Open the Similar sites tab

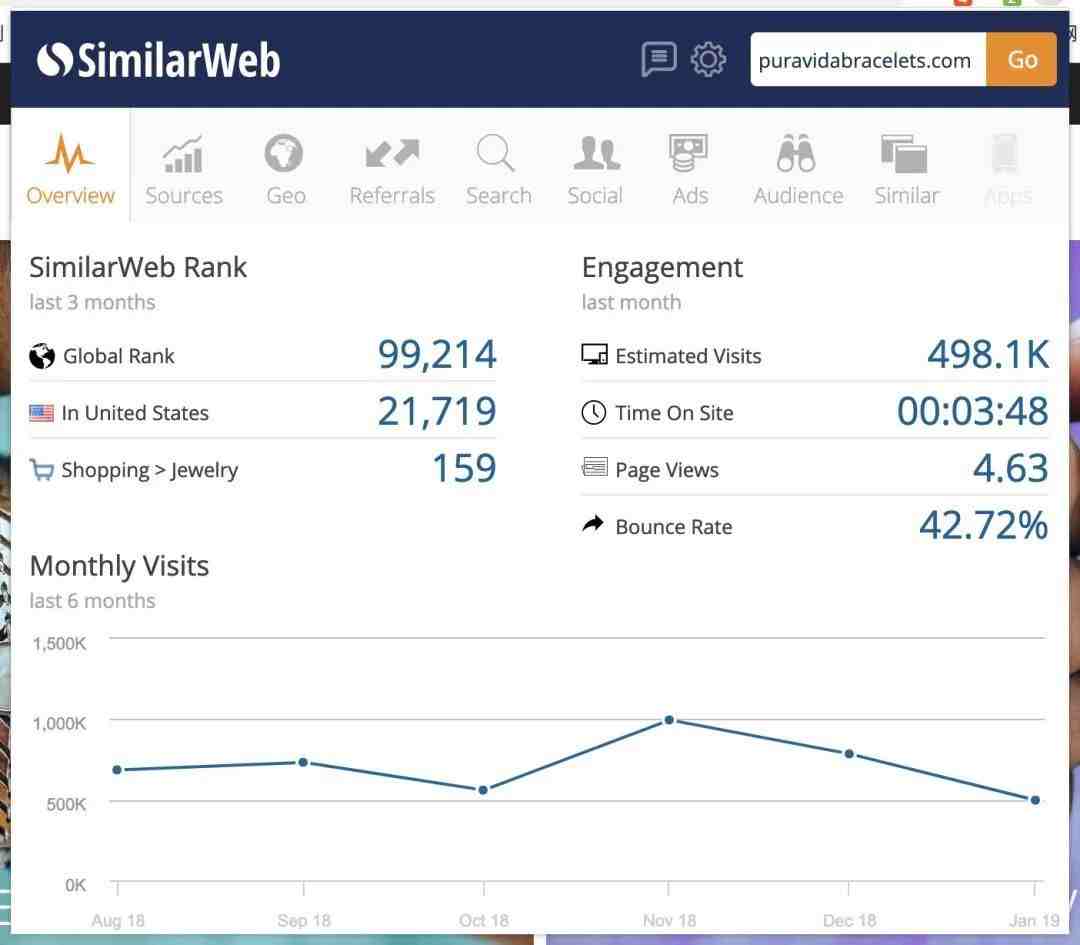click(x=906, y=169)
